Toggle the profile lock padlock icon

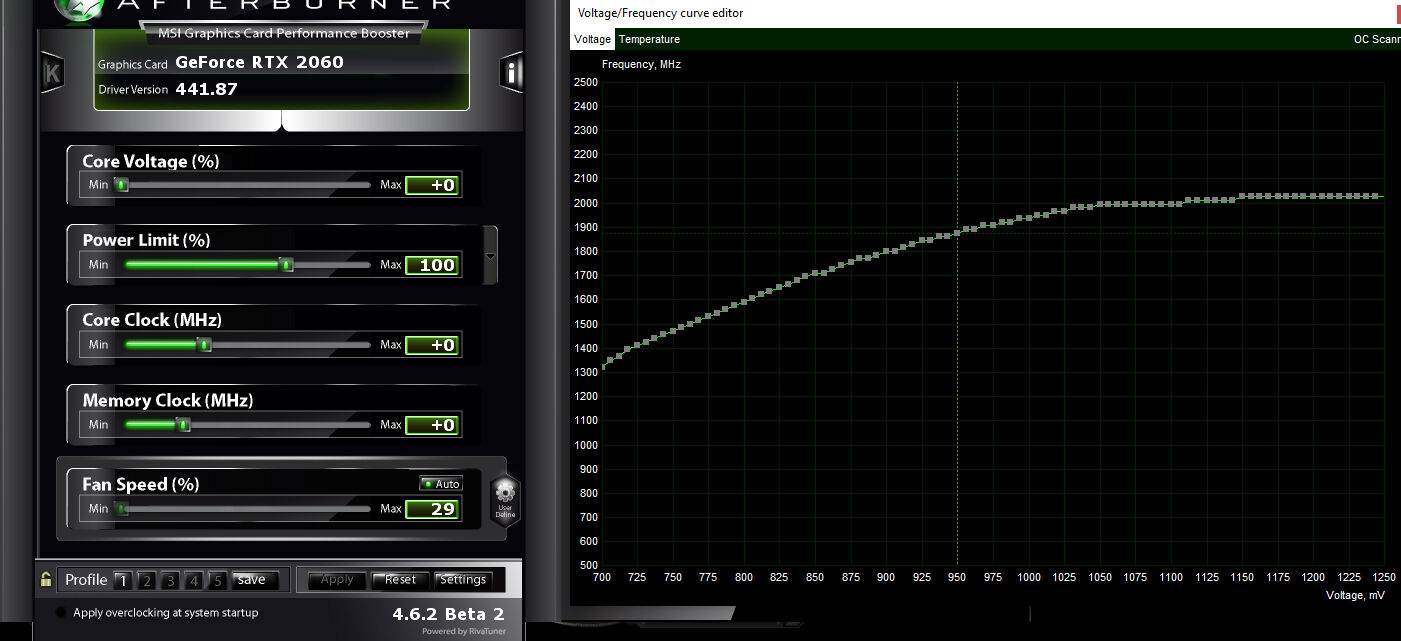46,579
